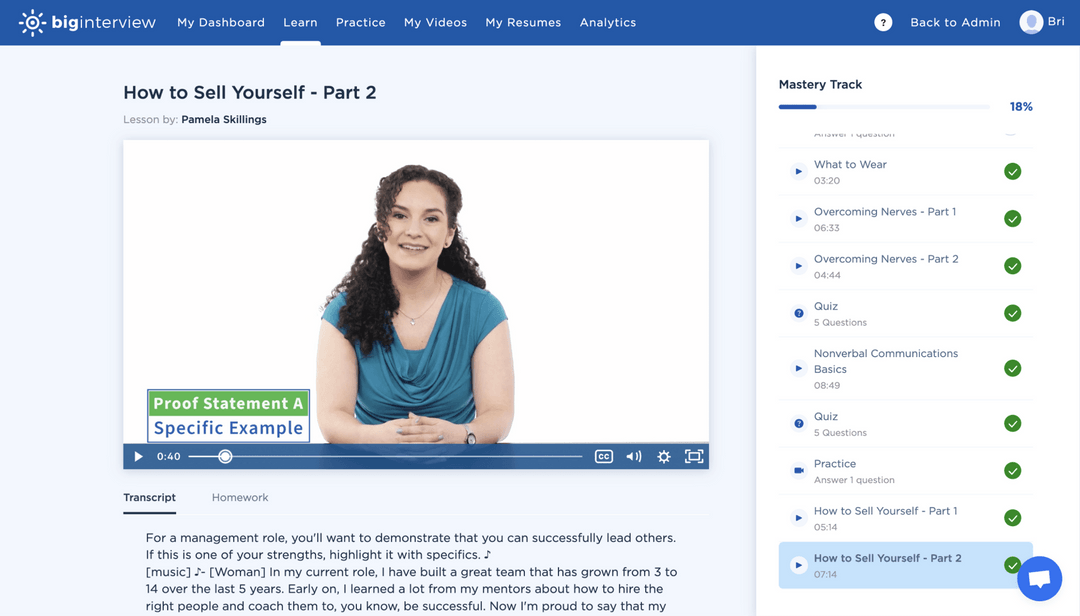Viewport: 1080px width, 616px height.
Task: Click the green checkmark for the Practice item
Action: 1012,470
